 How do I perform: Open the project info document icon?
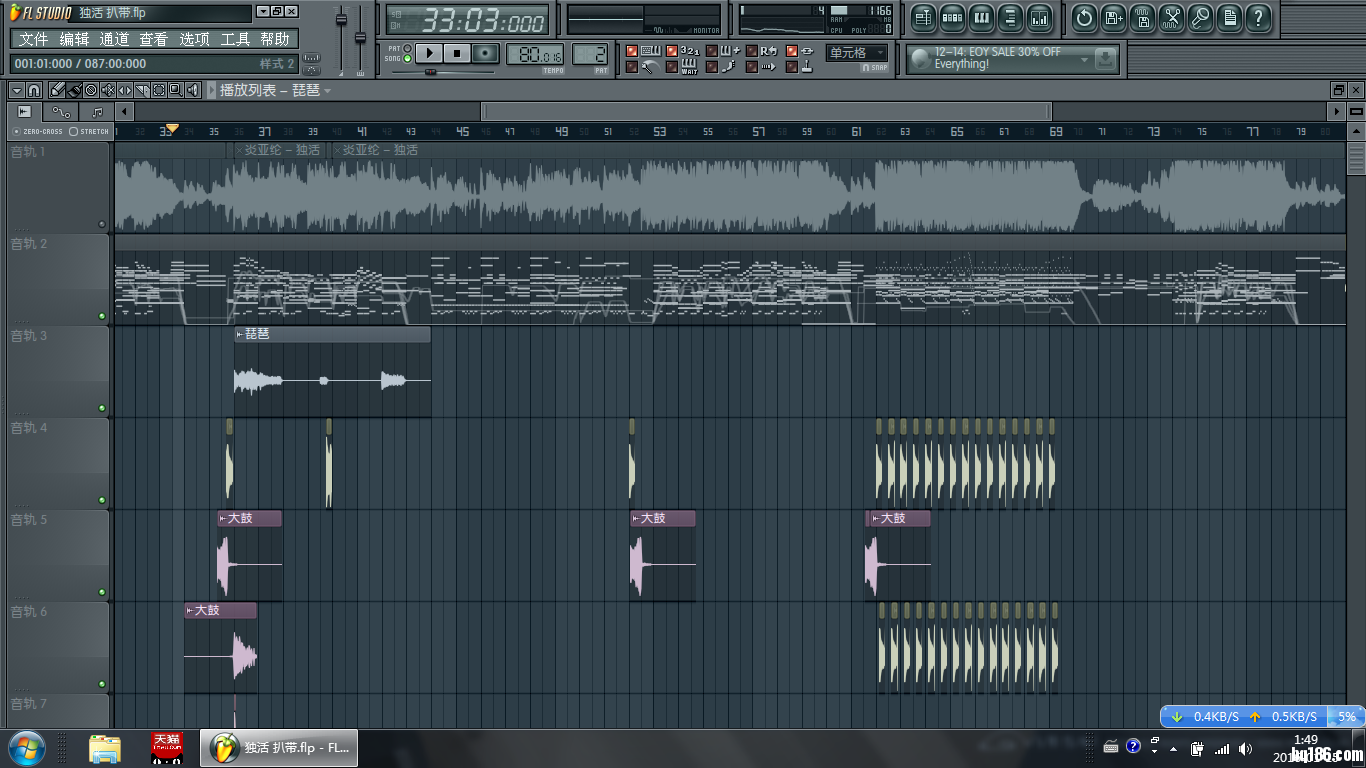(x=1229, y=18)
